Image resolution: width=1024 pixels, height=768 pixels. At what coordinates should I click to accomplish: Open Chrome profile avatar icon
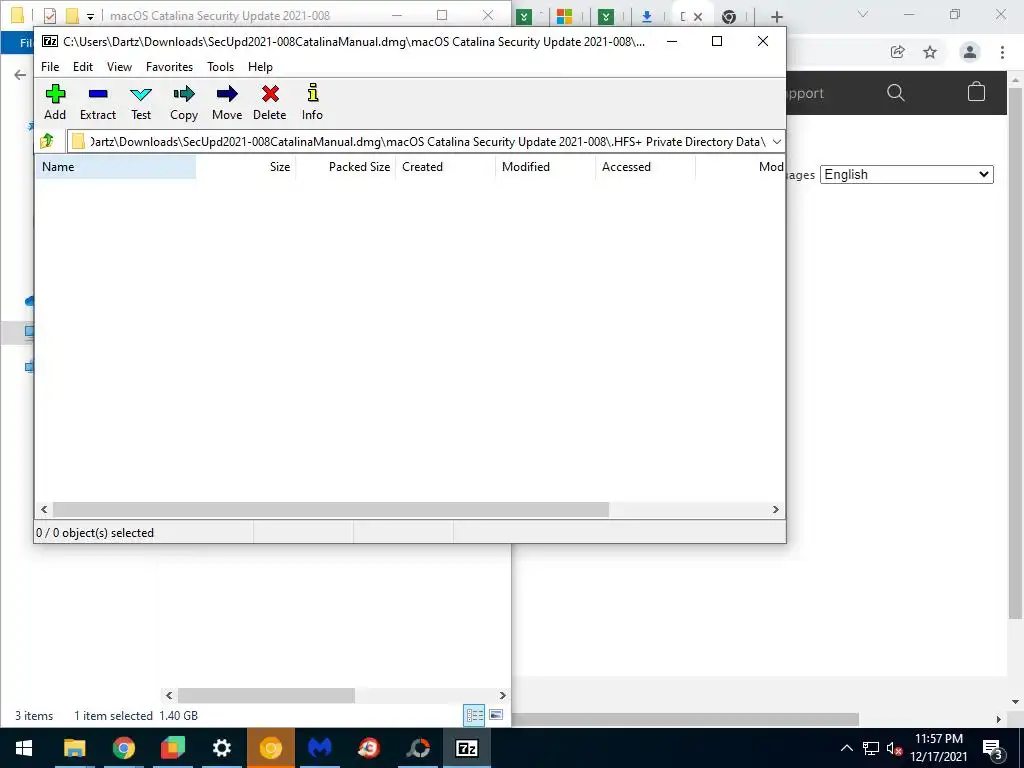[970, 52]
